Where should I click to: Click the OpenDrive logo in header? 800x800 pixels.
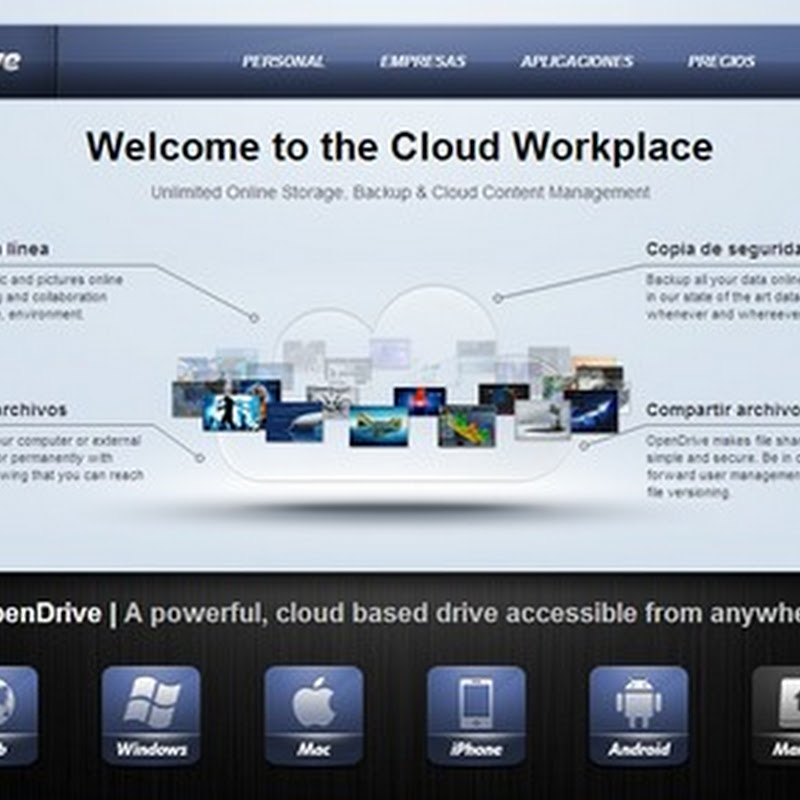tap(11, 61)
